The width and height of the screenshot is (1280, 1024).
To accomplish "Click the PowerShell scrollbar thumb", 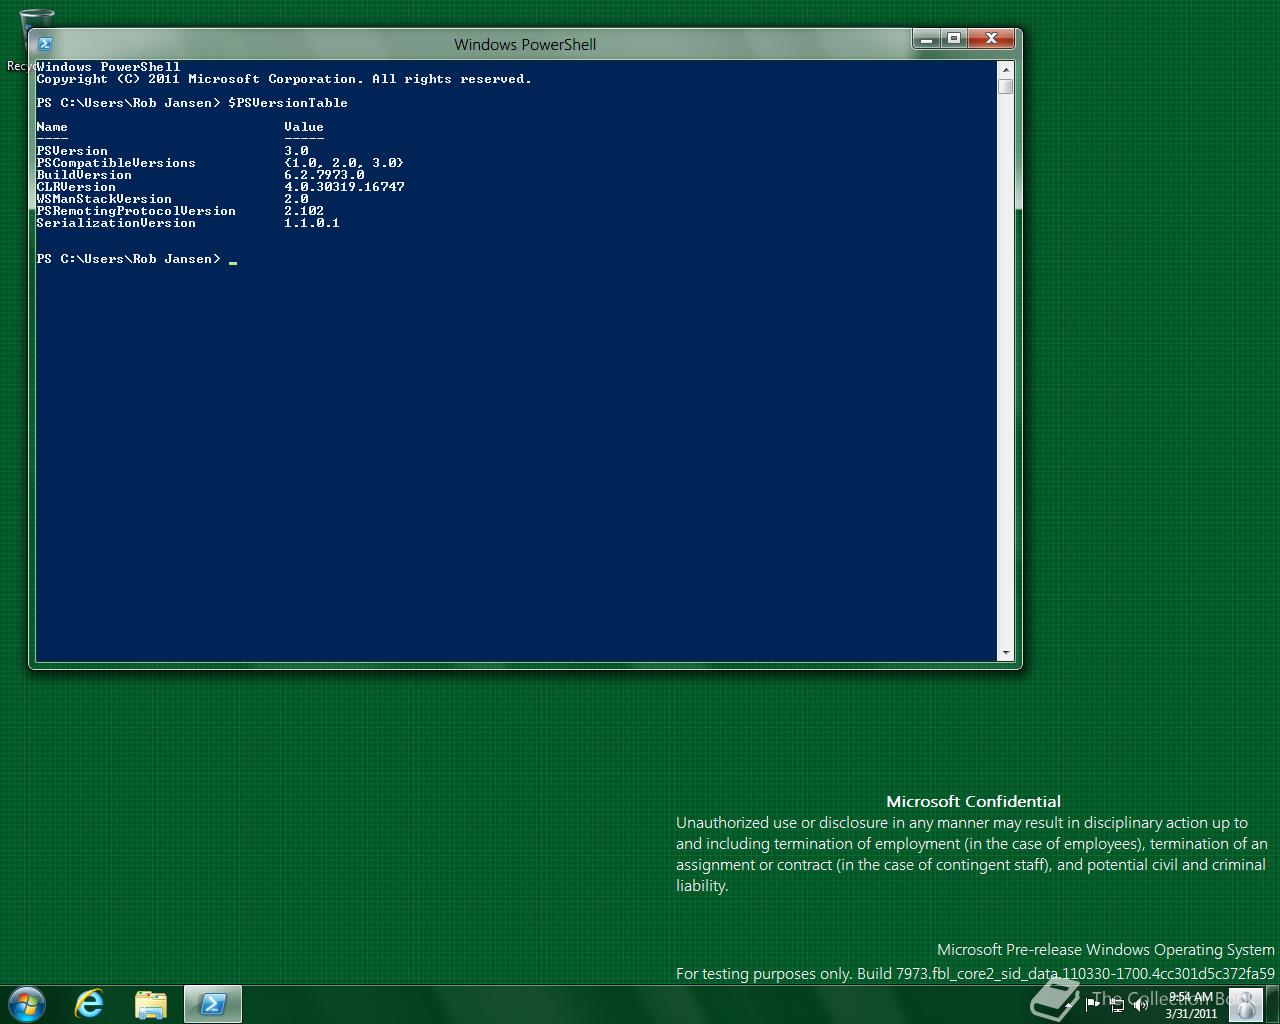I will 1006,86.
